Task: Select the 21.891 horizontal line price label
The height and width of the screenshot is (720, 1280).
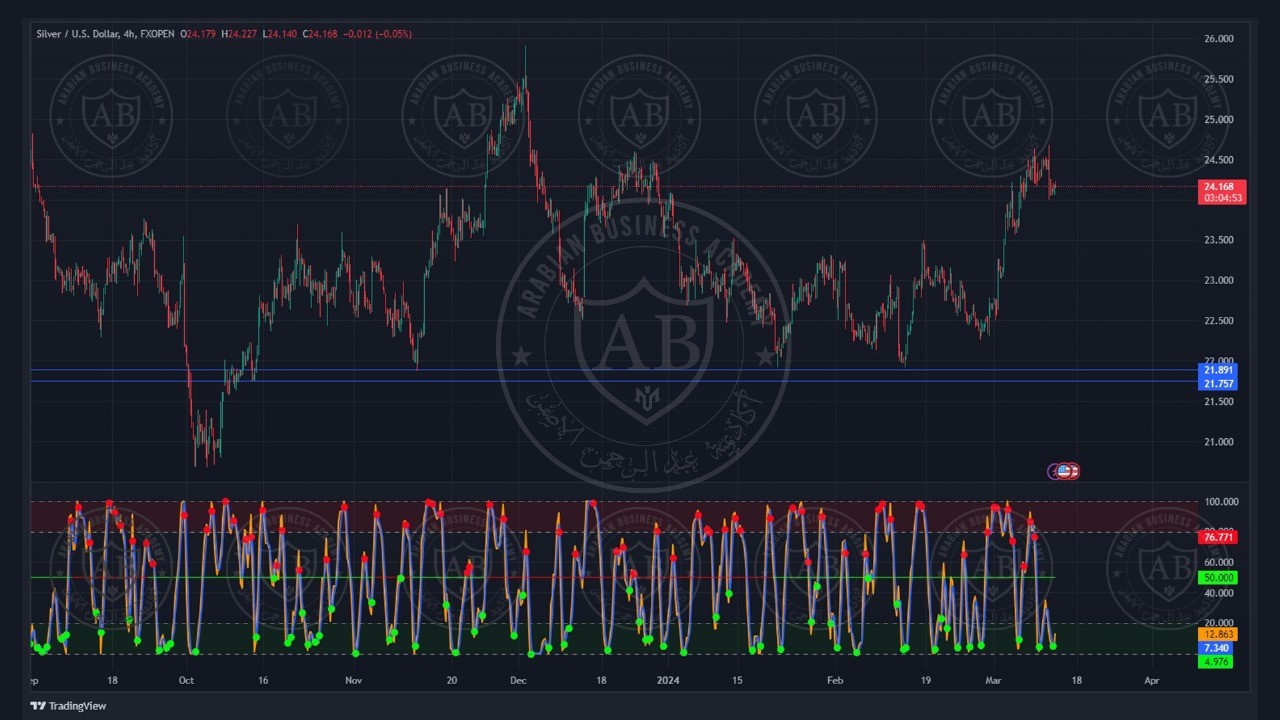Action: coord(1219,370)
